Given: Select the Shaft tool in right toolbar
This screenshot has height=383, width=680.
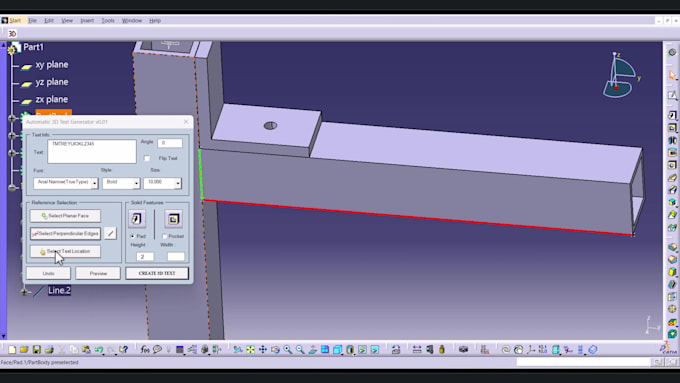Looking at the screenshot, I should 672,141.
